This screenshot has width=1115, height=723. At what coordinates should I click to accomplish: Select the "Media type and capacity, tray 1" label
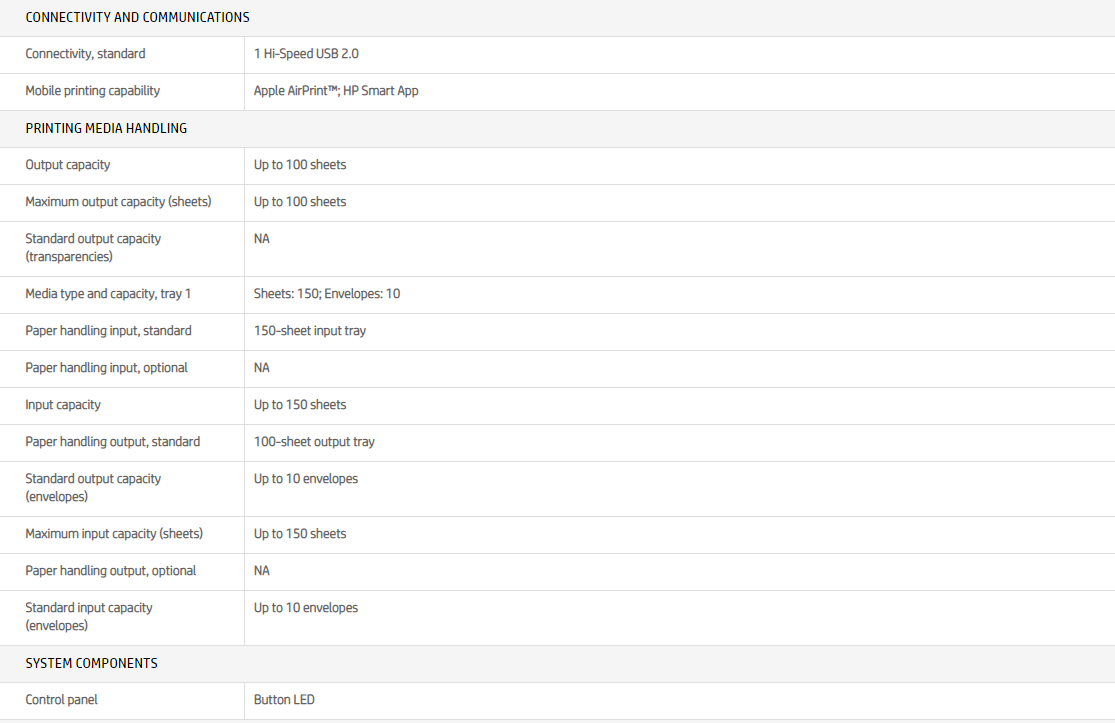click(108, 294)
